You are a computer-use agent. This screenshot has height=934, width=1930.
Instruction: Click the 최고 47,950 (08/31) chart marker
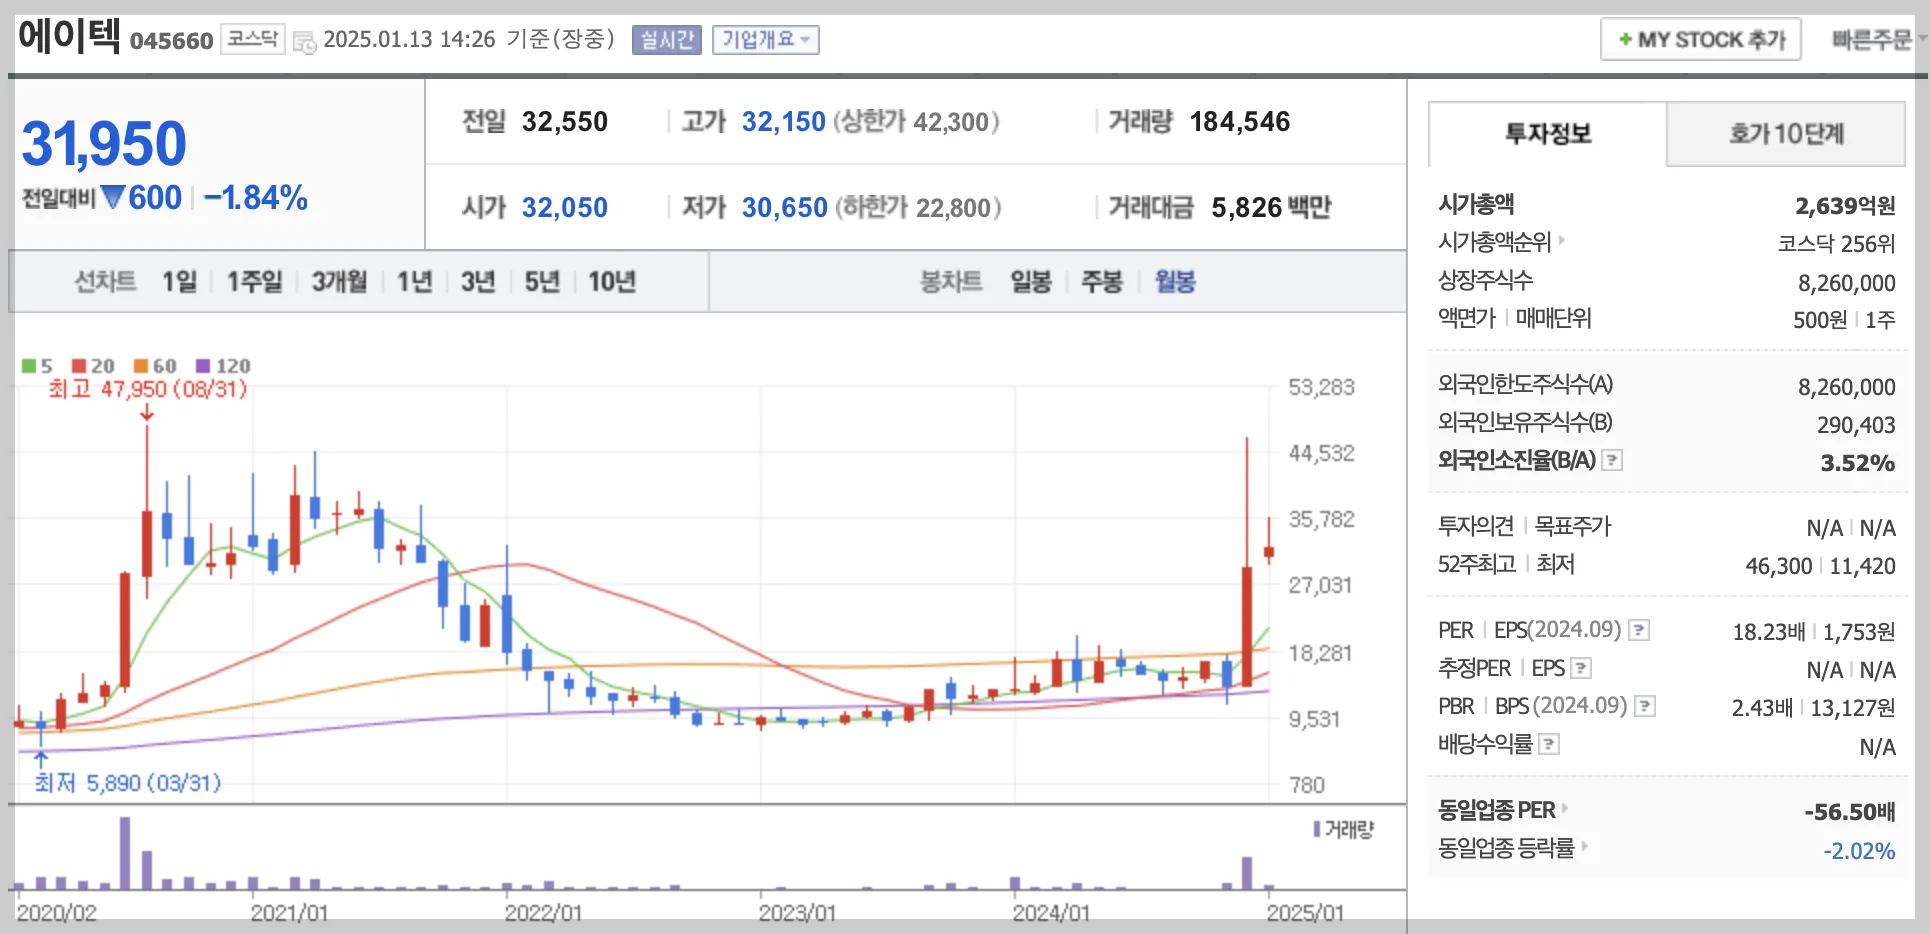click(x=148, y=389)
